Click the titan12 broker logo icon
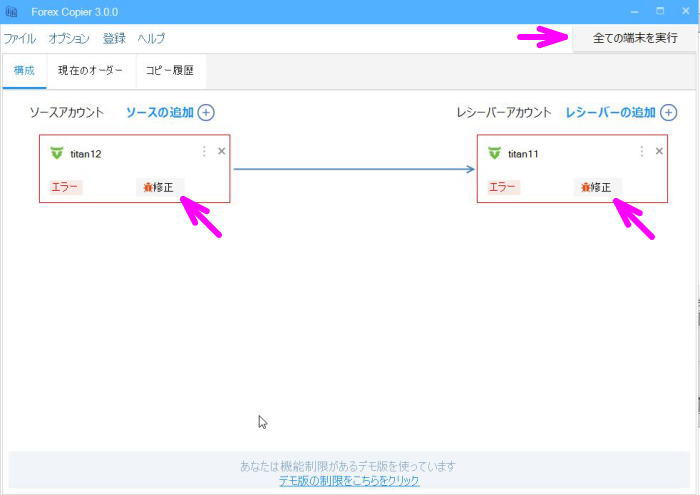The height and width of the screenshot is (495, 700). [57, 153]
